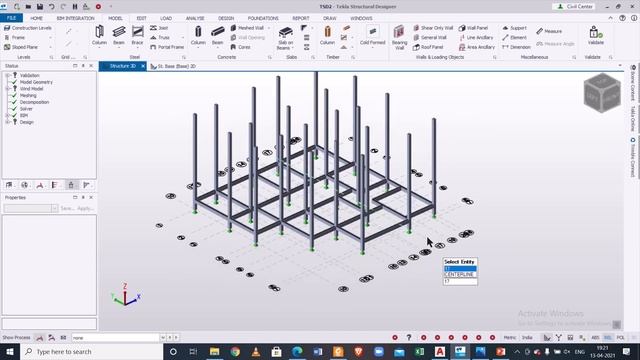Open the FILE menu
640x360 pixels.
click(x=11, y=18)
